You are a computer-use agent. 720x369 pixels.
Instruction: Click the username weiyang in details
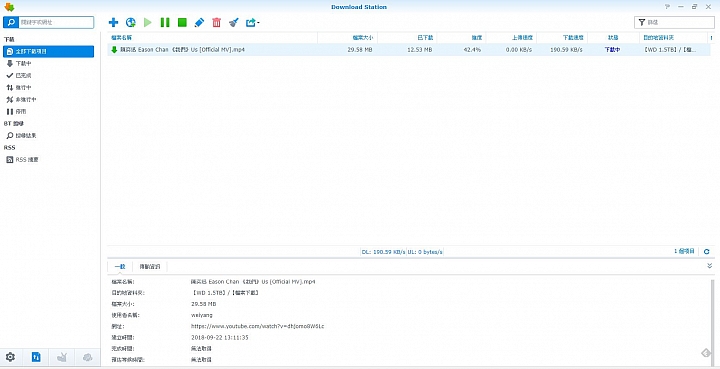coord(202,315)
